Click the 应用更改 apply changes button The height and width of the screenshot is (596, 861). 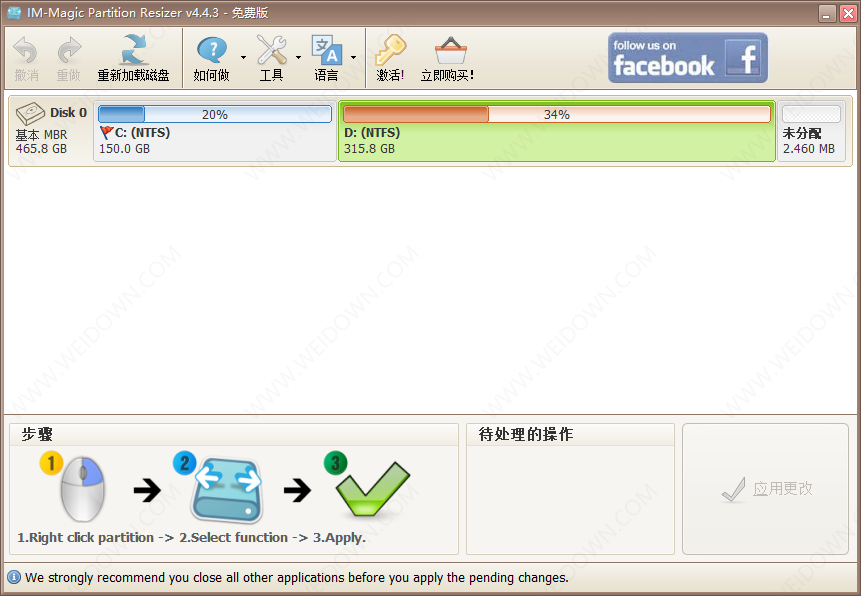(x=765, y=489)
